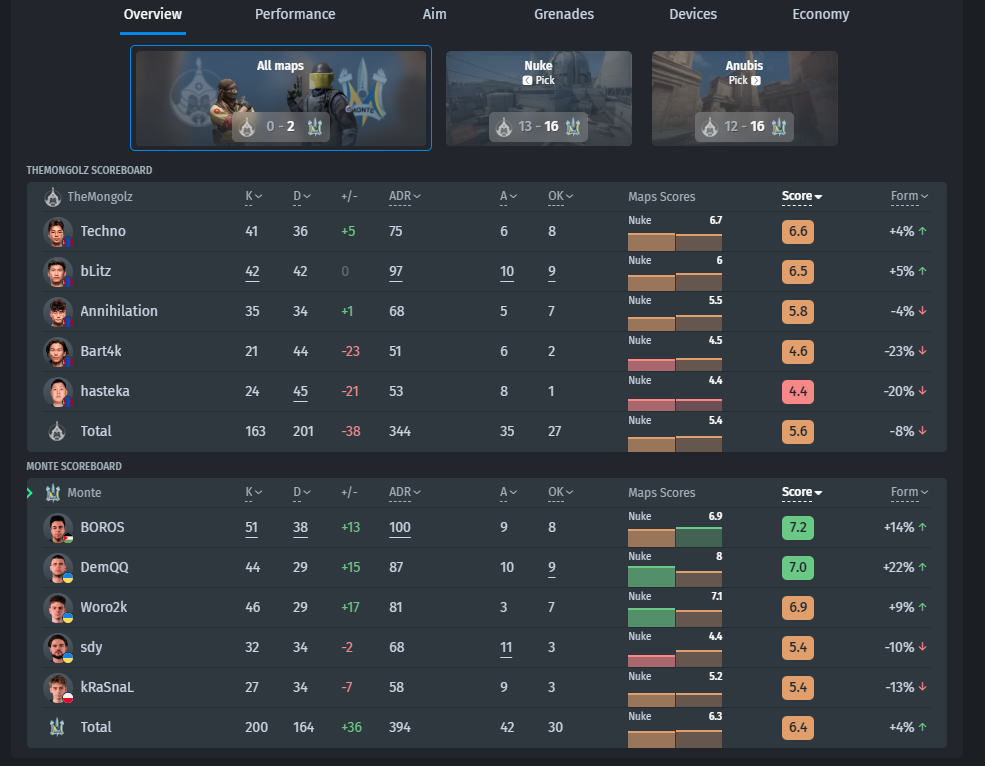The height and width of the screenshot is (766, 985).
Task: Click Techno's green form trend arrow
Action: pos(922,231)
